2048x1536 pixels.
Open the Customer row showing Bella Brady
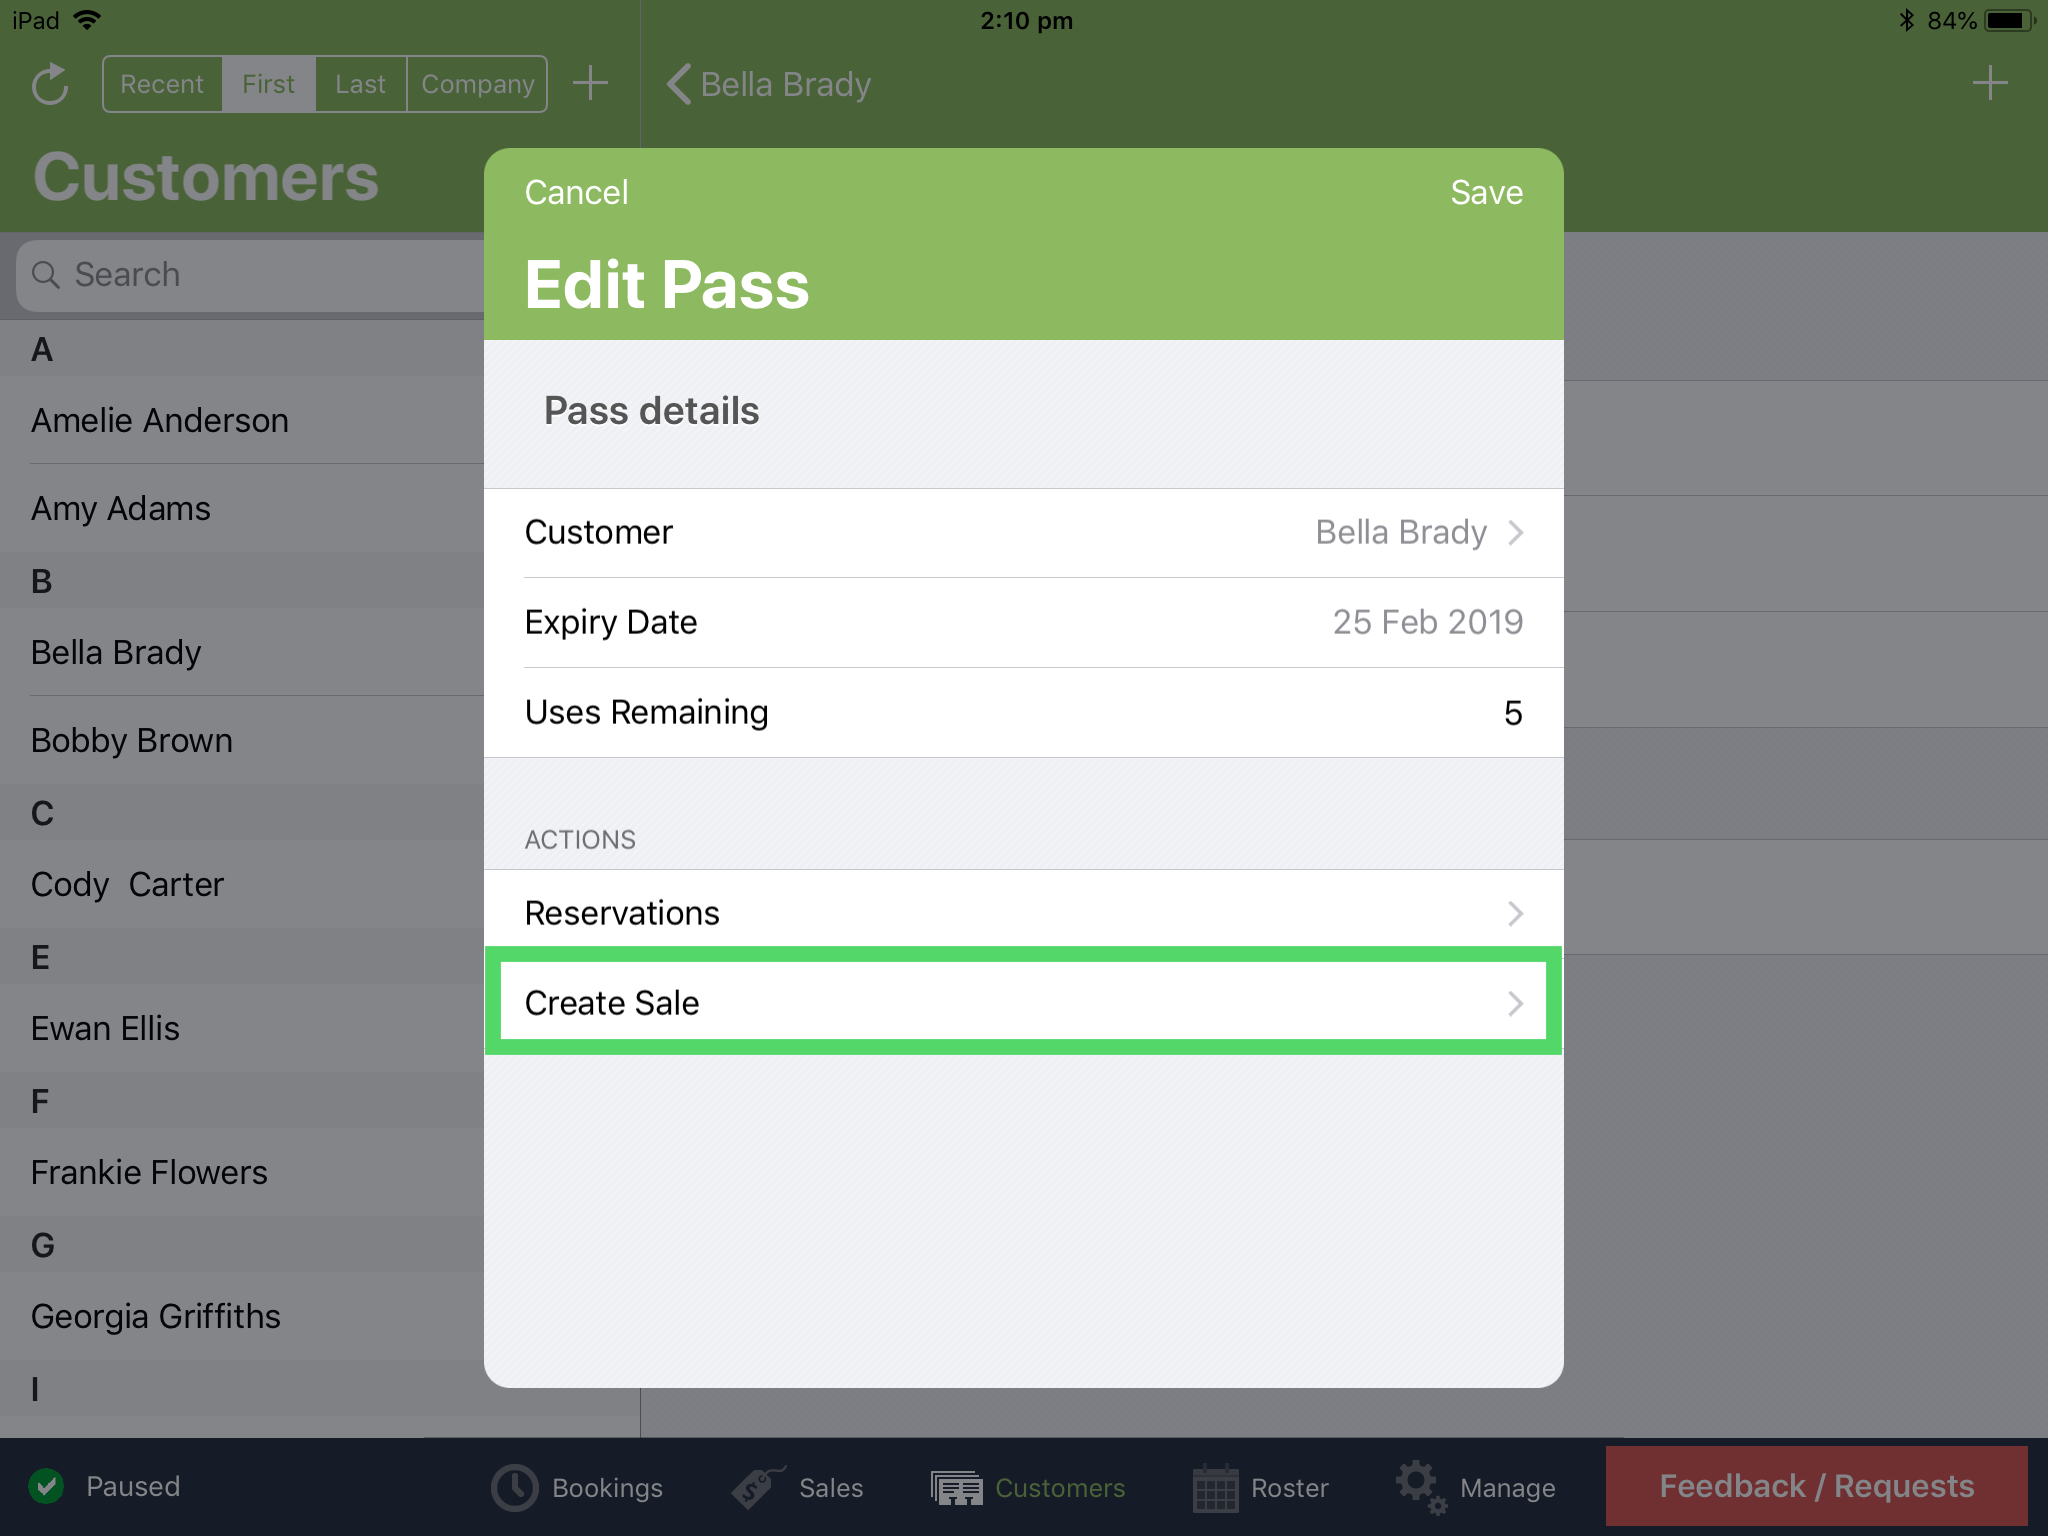click(x=1022, y=532)
